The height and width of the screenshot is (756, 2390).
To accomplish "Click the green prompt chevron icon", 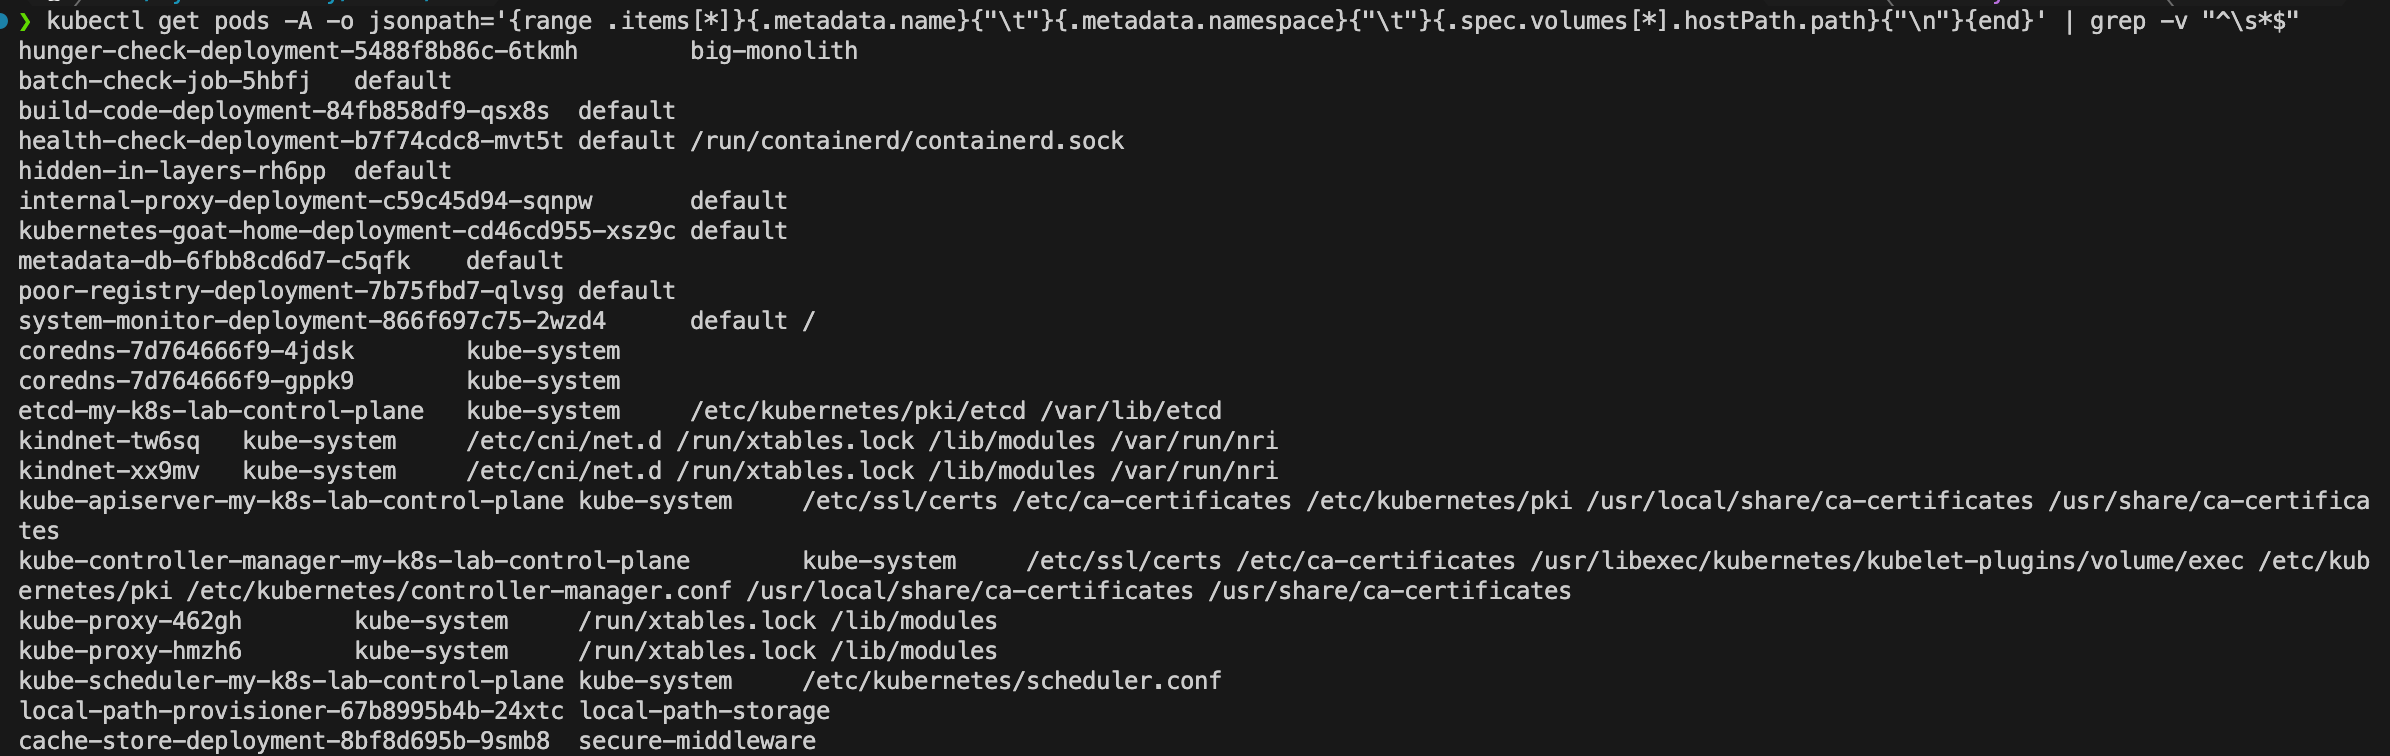I will [x=25, y=21].
